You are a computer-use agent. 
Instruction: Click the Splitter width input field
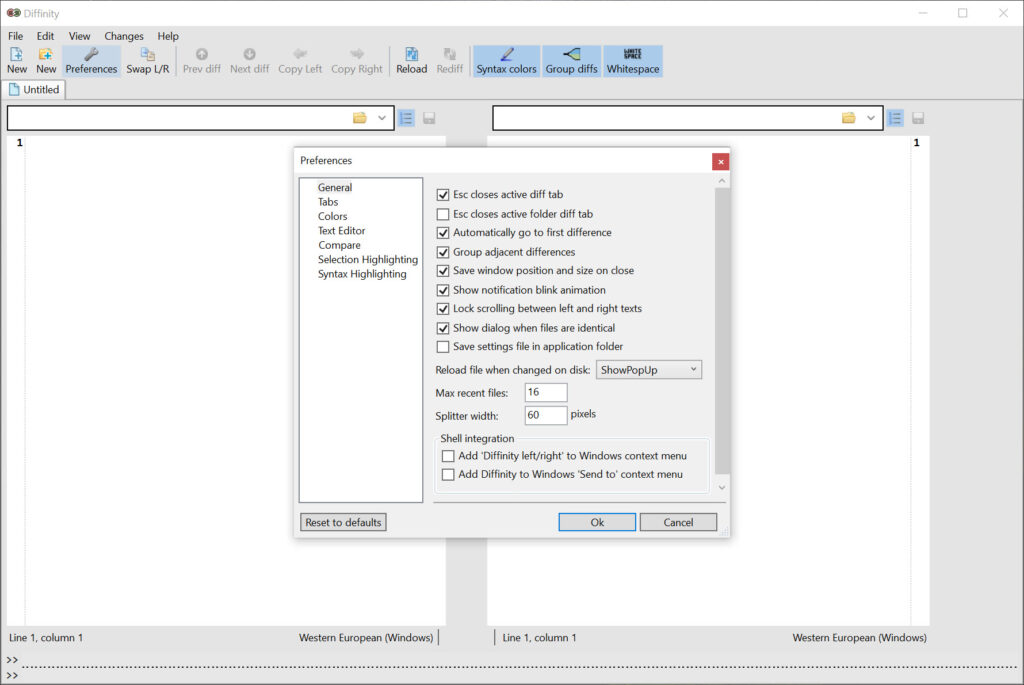546,415
